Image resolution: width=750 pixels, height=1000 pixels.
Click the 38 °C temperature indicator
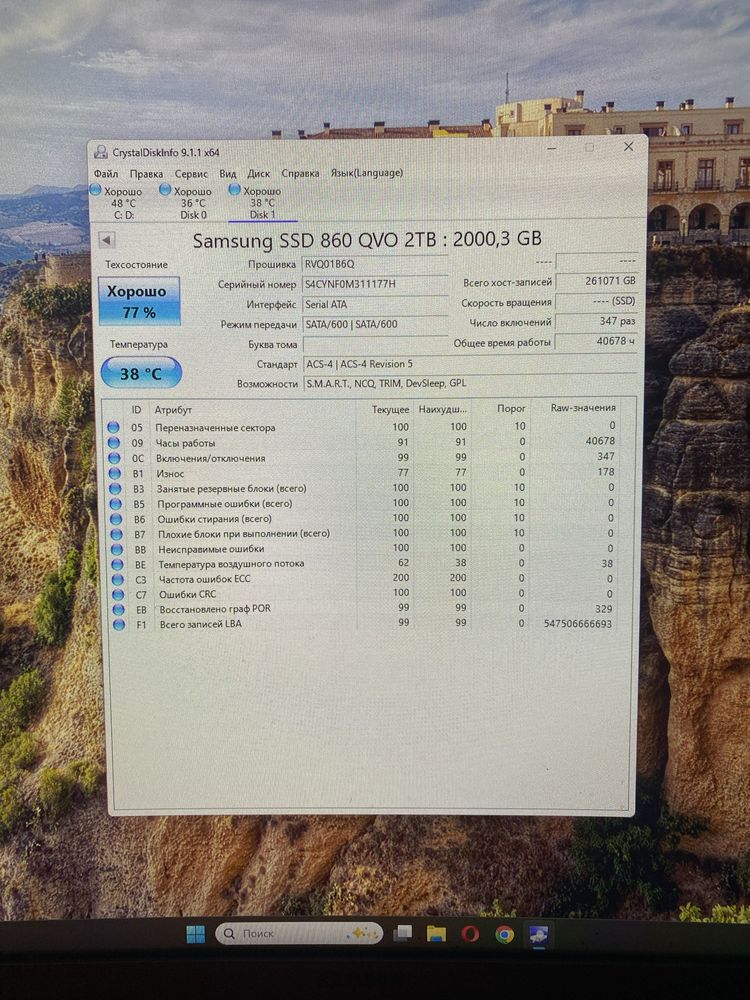pos(141,373)
